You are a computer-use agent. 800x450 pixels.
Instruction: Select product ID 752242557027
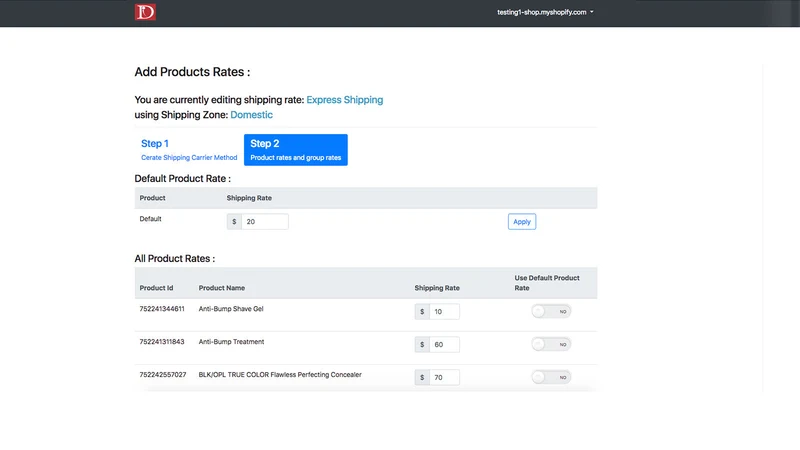pos(163,374)
